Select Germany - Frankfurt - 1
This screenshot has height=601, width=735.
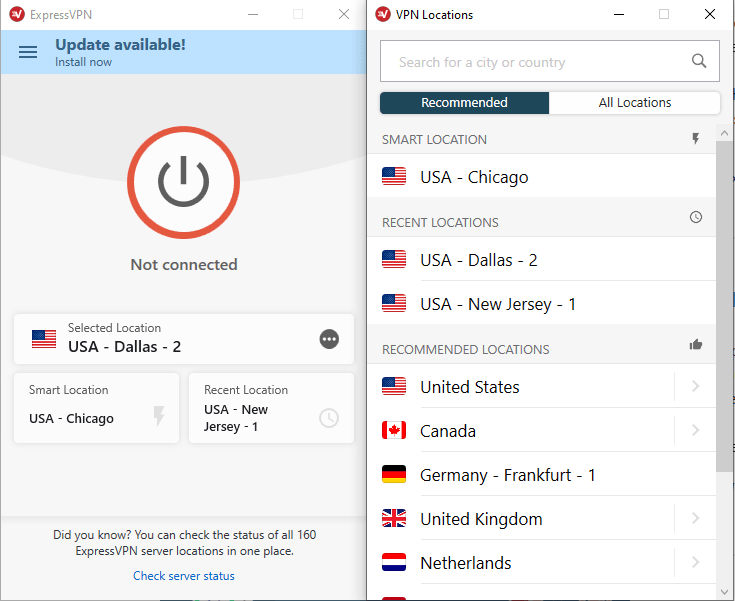(x=542, y=474)
